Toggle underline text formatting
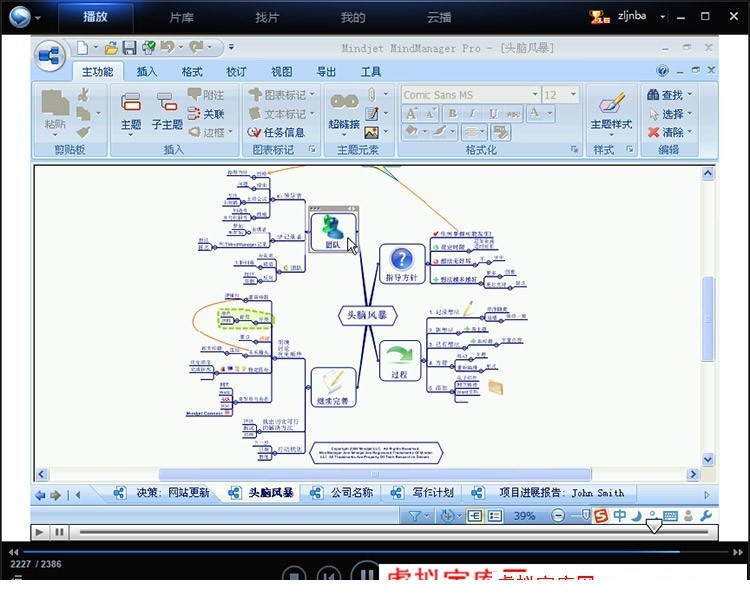The height and width of the screenshot is (603, 750). (x=493, y=113)
